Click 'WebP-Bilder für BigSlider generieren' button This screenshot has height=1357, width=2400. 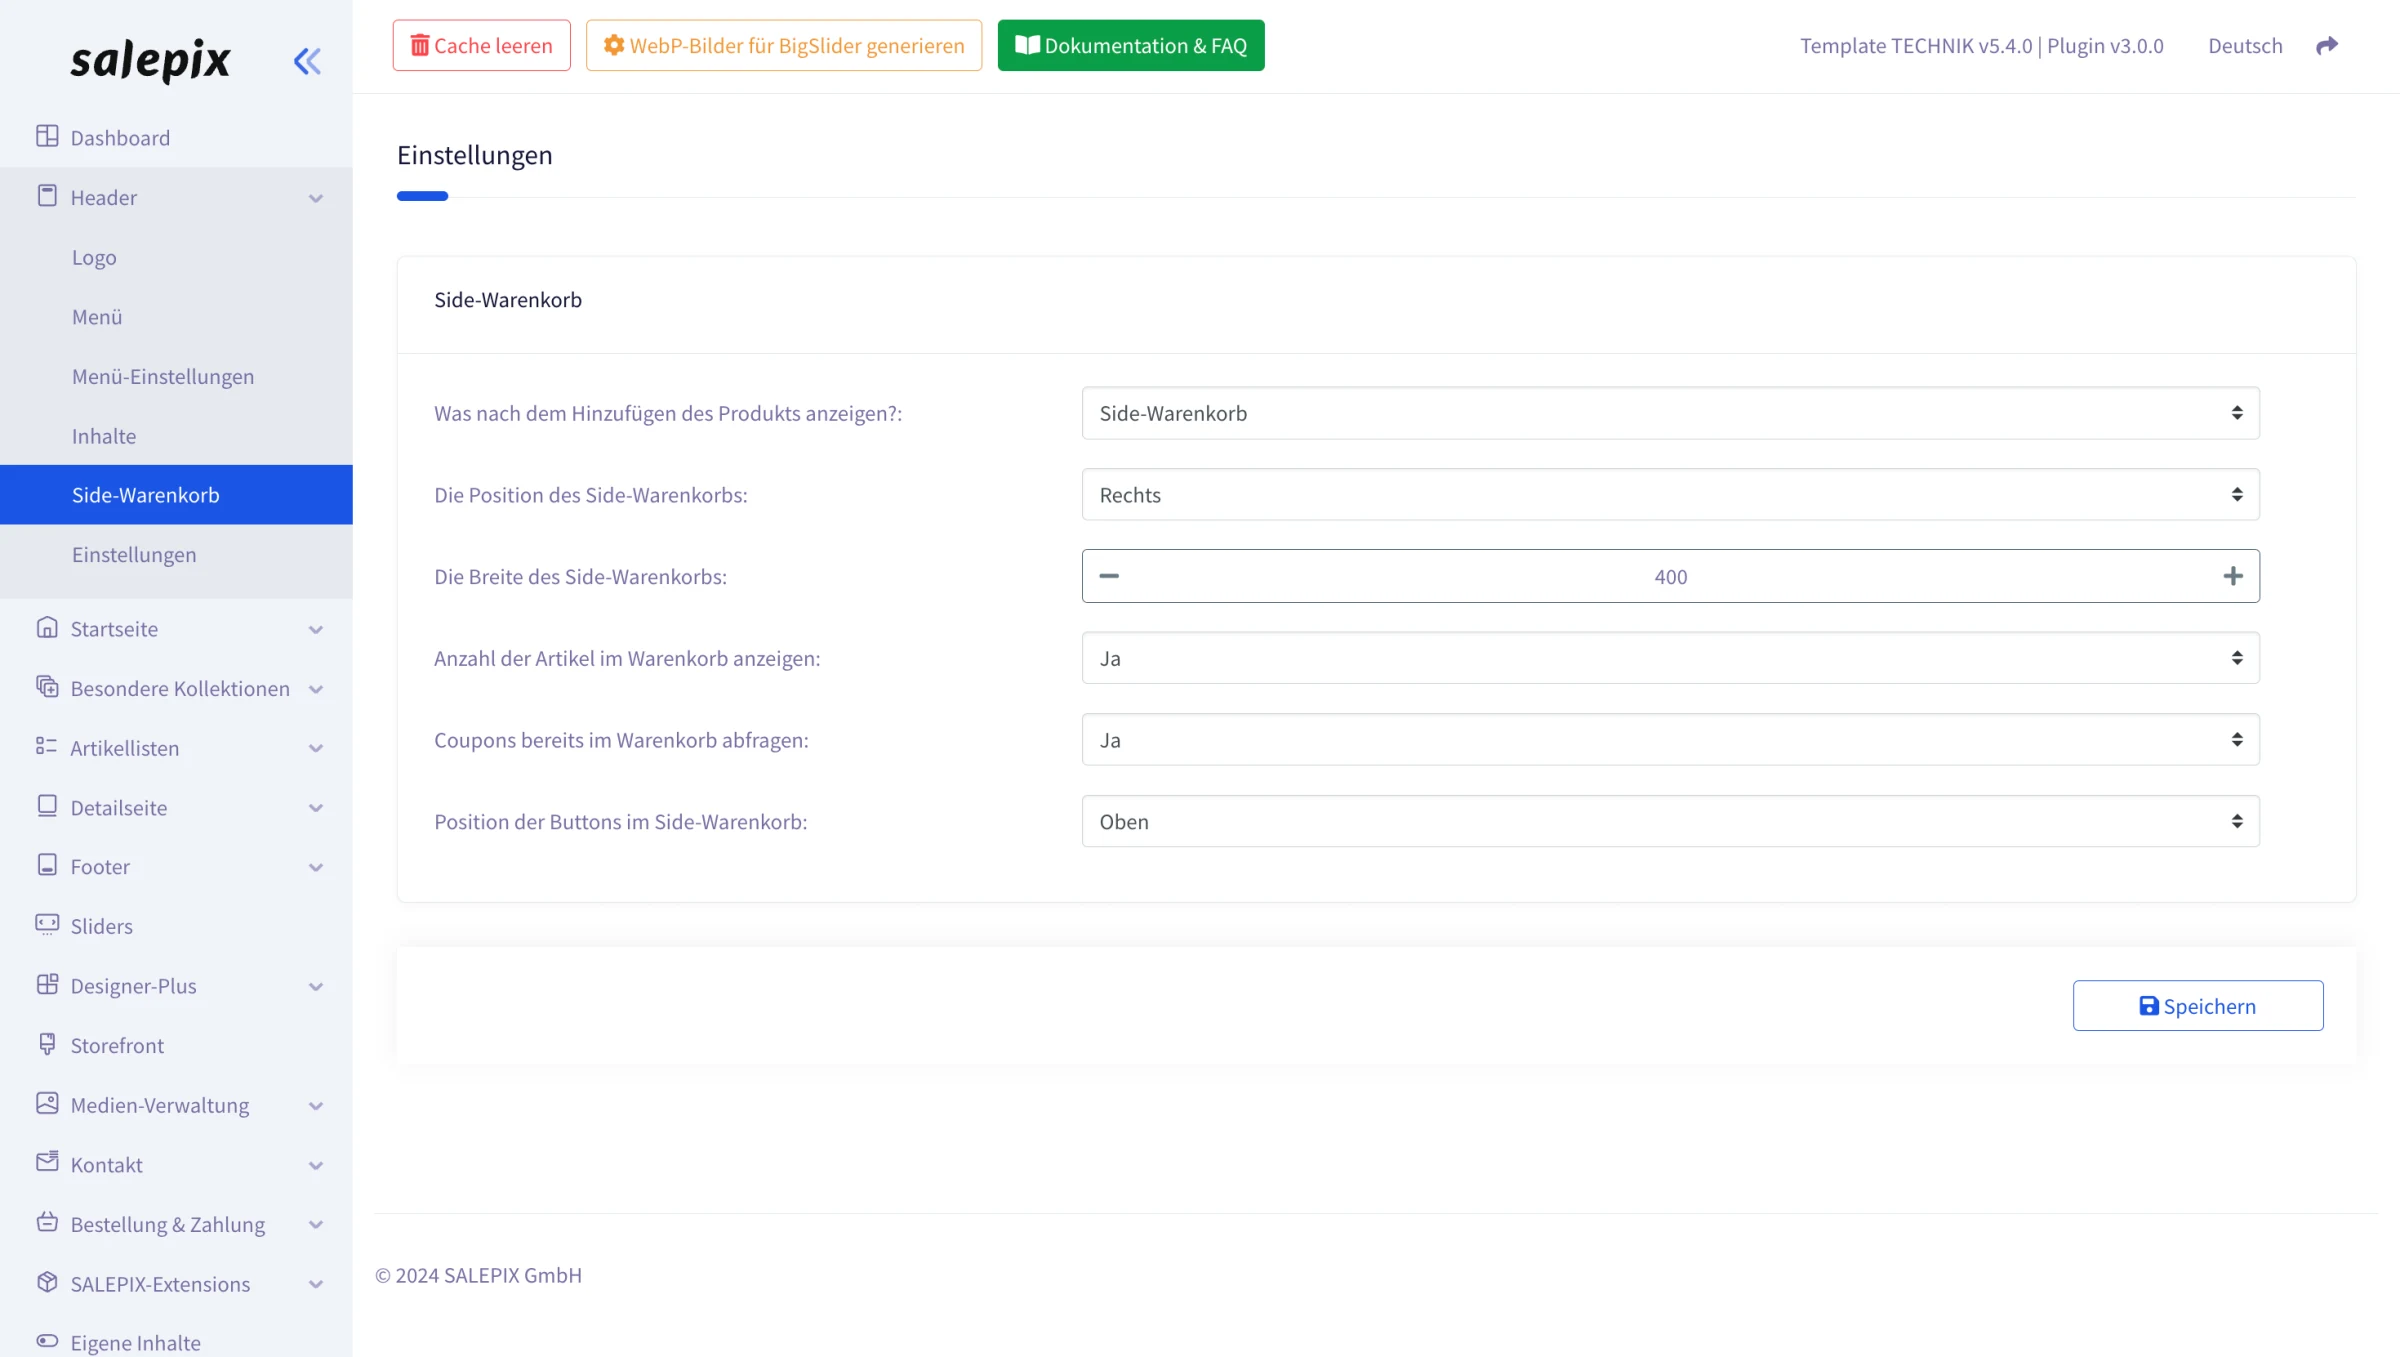[x=784, y=45]
